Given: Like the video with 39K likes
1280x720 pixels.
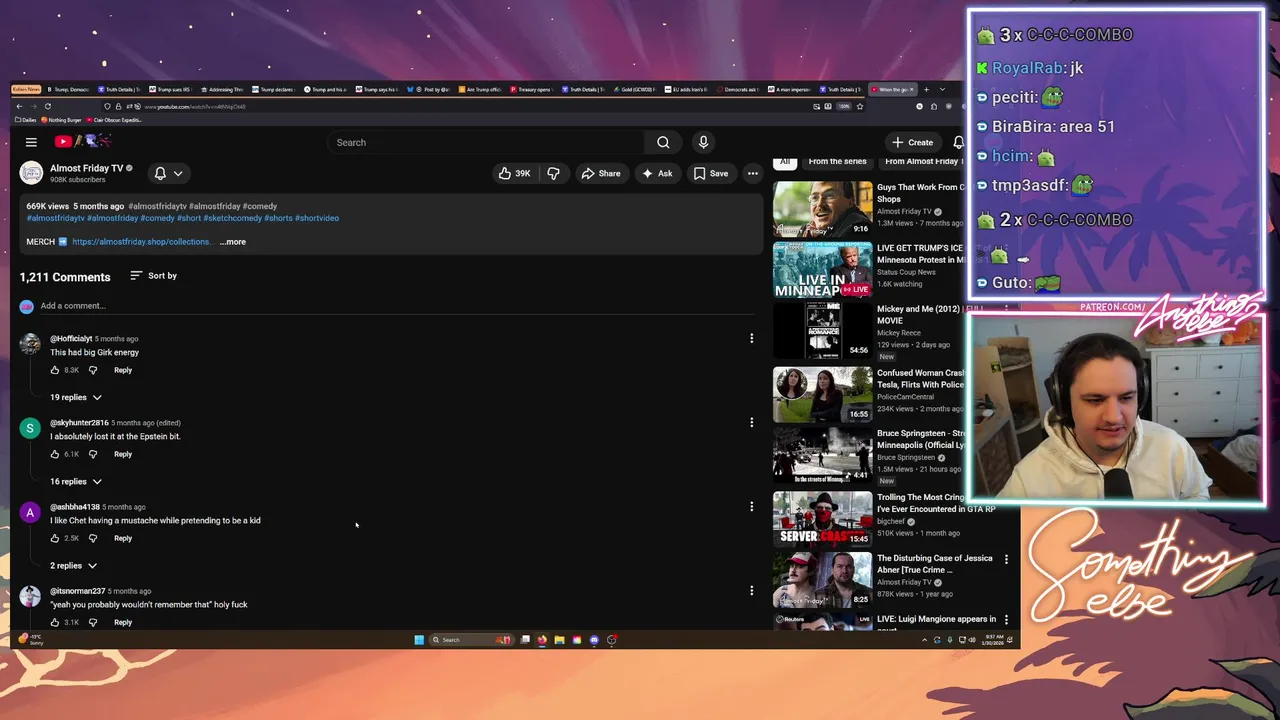Looking at the screenshot, I should [x=515, y=173].
